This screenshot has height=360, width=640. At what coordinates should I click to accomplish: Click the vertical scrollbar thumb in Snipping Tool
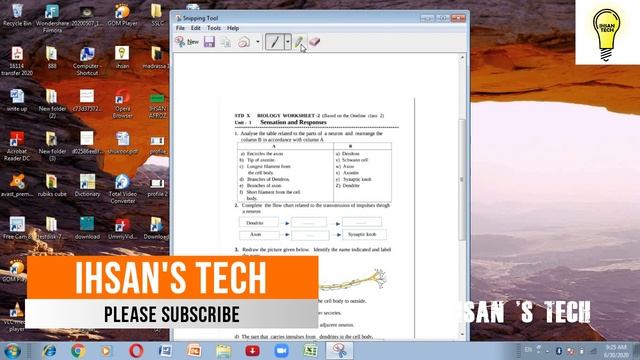[462, 180]
